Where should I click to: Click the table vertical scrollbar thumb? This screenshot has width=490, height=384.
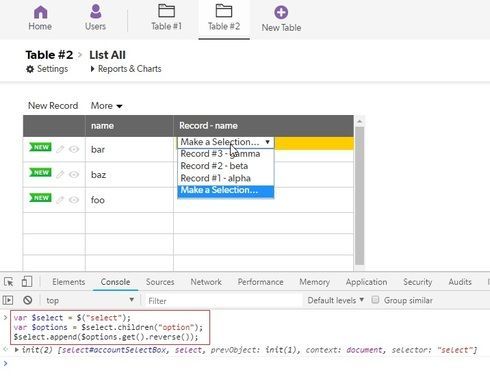tap(359, 196)
